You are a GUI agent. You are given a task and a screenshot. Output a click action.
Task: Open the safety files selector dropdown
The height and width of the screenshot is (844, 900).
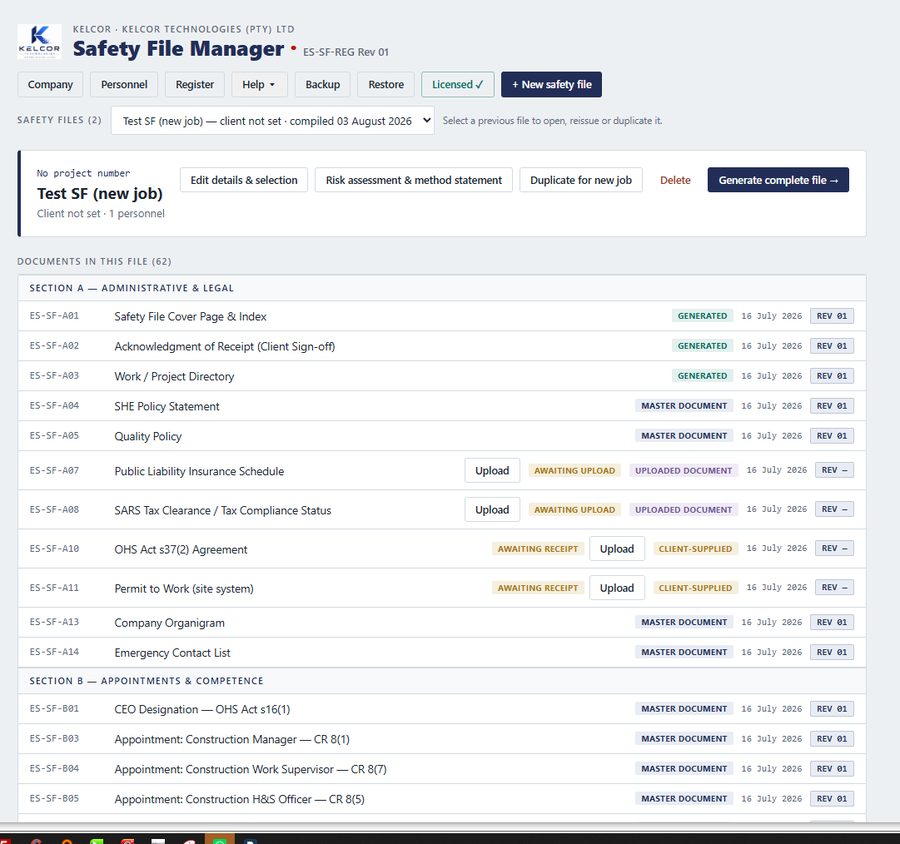(273, 121)
